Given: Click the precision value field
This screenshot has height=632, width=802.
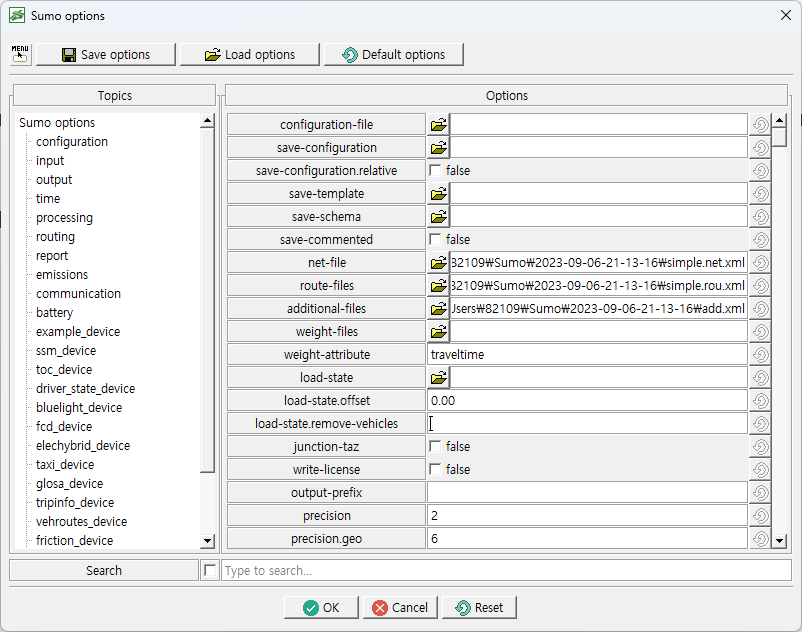Looking at the screenshot, I should 587,515.
